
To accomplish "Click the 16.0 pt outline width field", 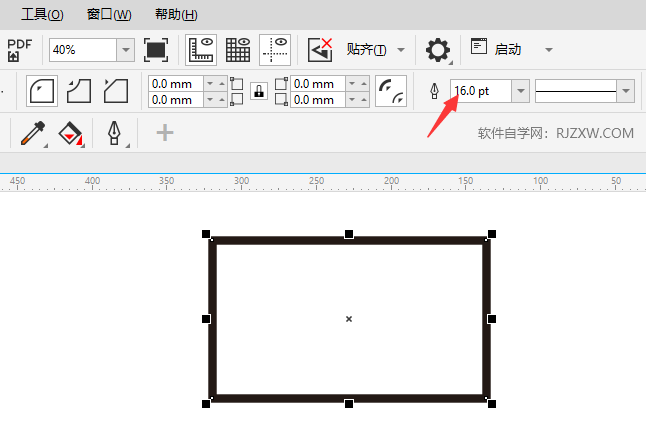I will click(x=481, y=91).
